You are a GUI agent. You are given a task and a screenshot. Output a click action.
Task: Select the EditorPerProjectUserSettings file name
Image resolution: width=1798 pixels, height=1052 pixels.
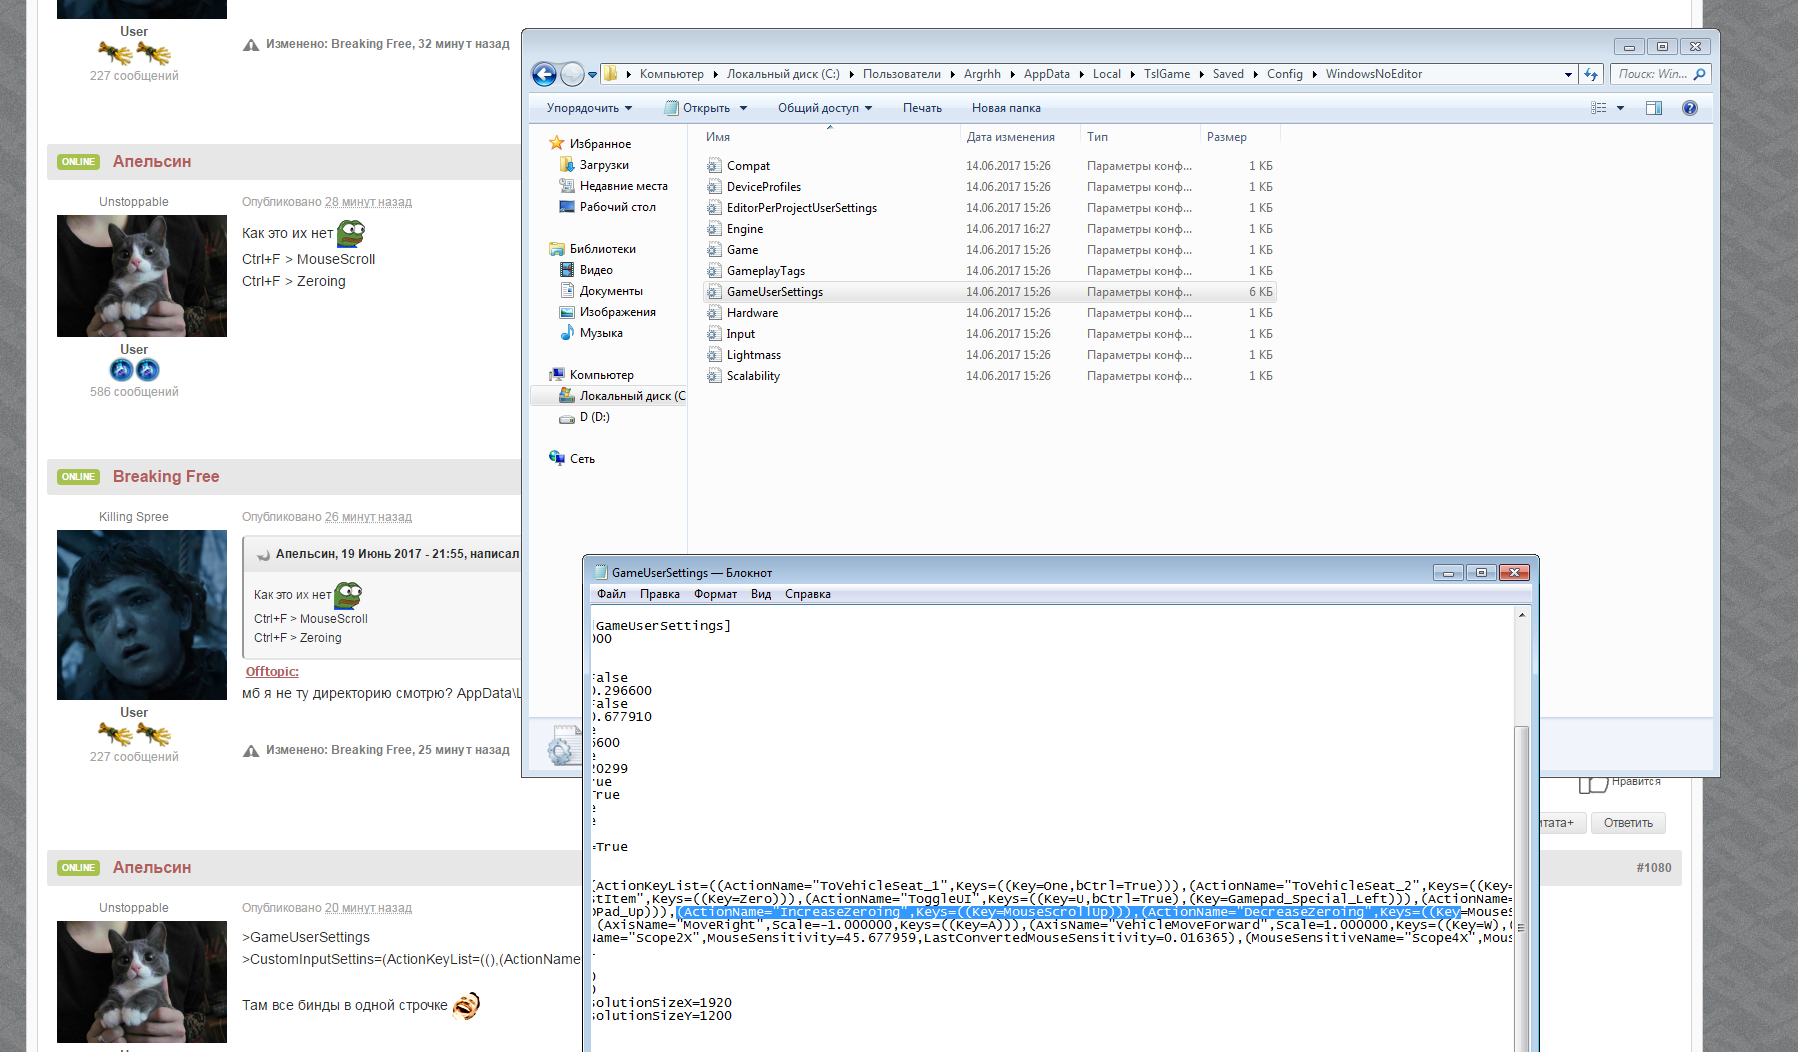point(802,208)
